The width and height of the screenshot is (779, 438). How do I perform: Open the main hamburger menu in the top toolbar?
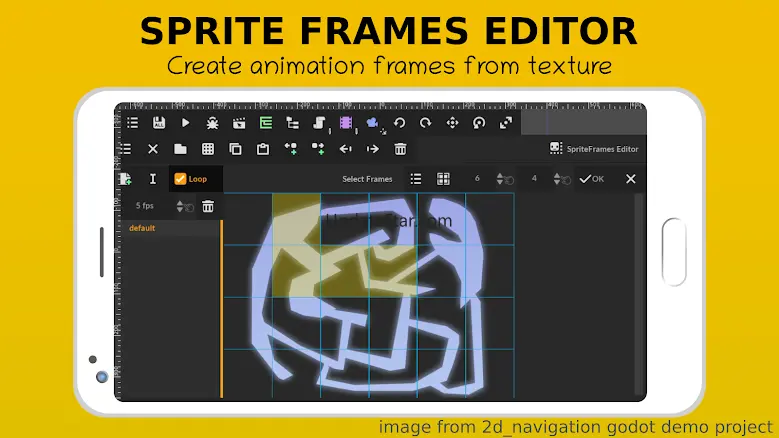pyautogui.click(x=133, y=123)
